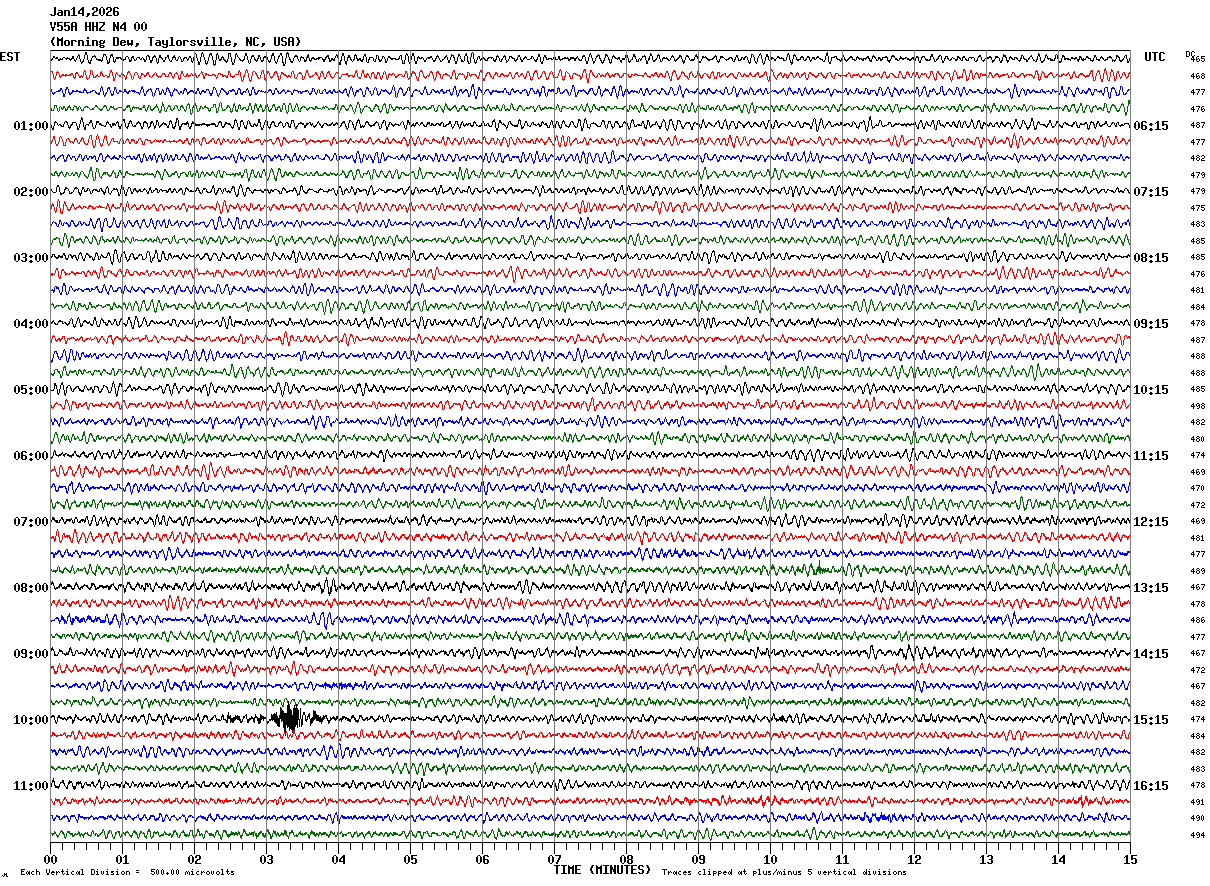Click the 14:15 UTC time label
This screenshot has width=1210, height=886.
(1151, 654)
